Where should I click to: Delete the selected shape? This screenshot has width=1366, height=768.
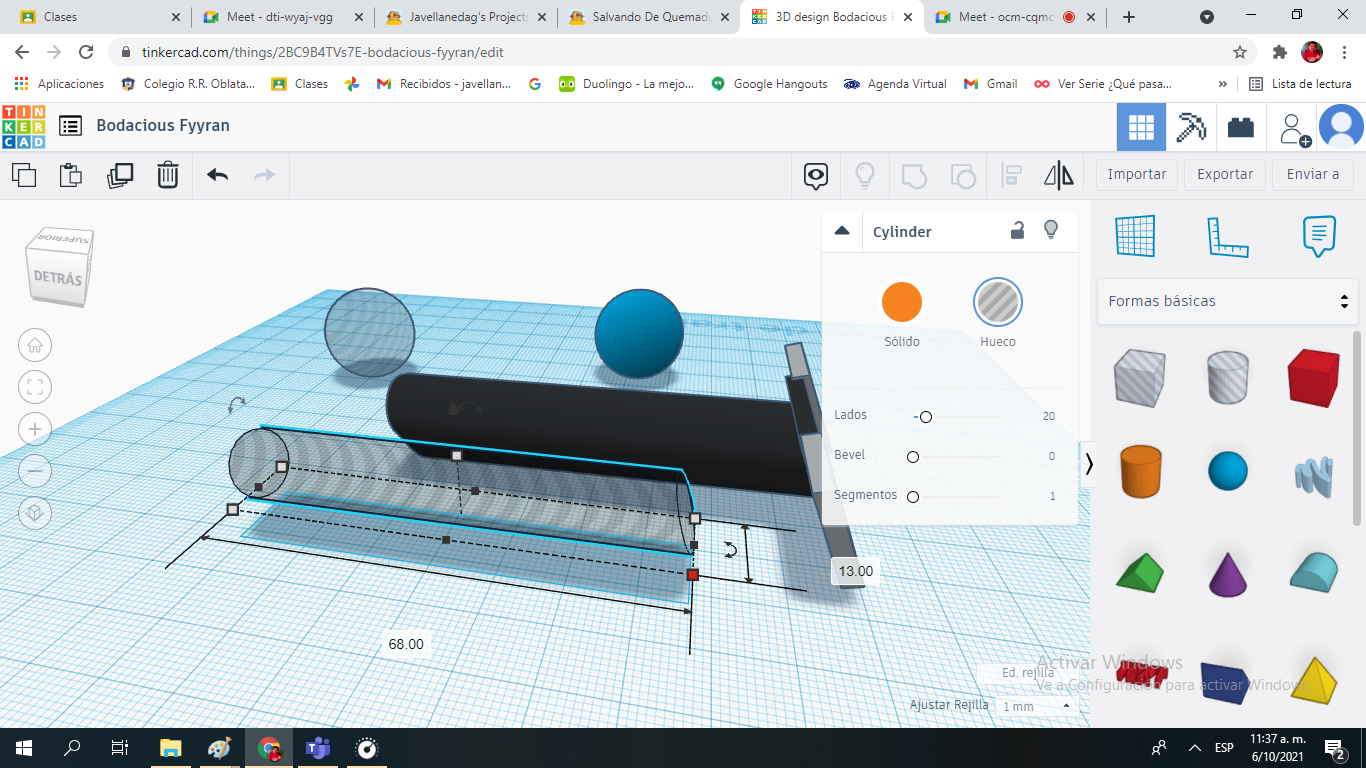[168, 175]
